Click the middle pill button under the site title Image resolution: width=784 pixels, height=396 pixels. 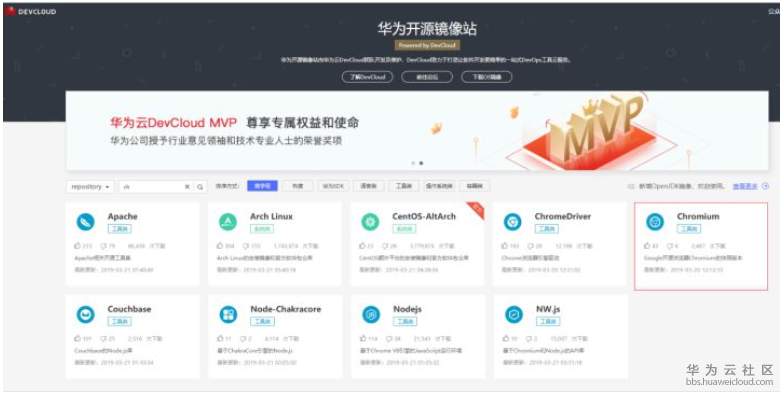[x=427, y=77]
